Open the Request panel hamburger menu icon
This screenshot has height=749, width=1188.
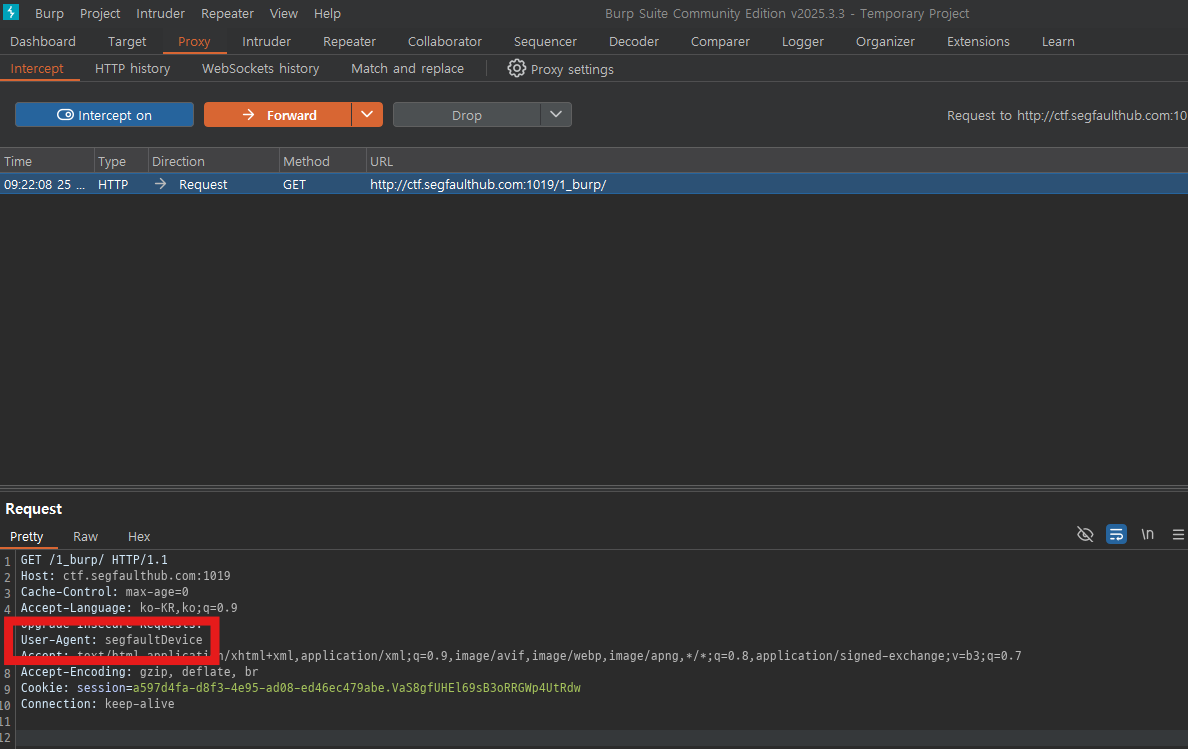click(x=1178, y=535)
